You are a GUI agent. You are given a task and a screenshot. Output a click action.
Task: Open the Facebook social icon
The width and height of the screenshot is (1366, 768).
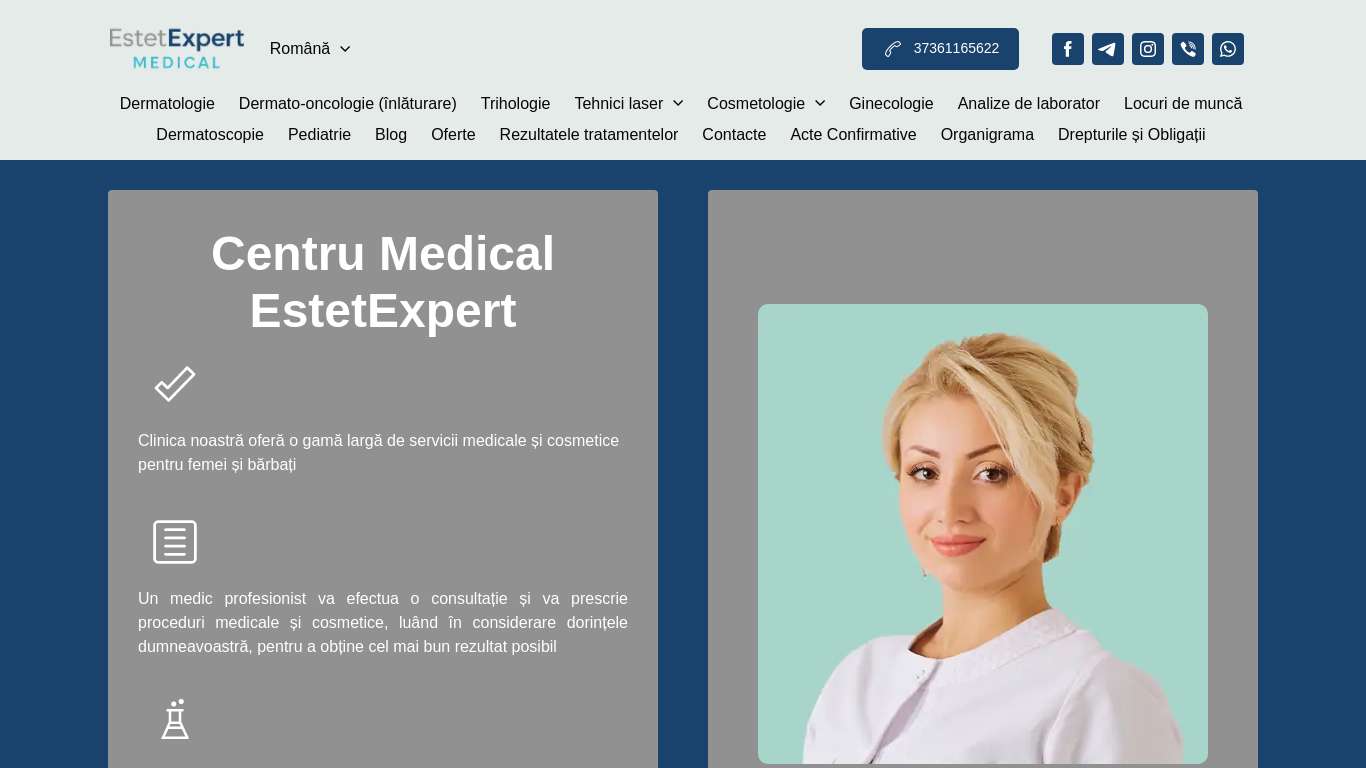pos(1067,49)
